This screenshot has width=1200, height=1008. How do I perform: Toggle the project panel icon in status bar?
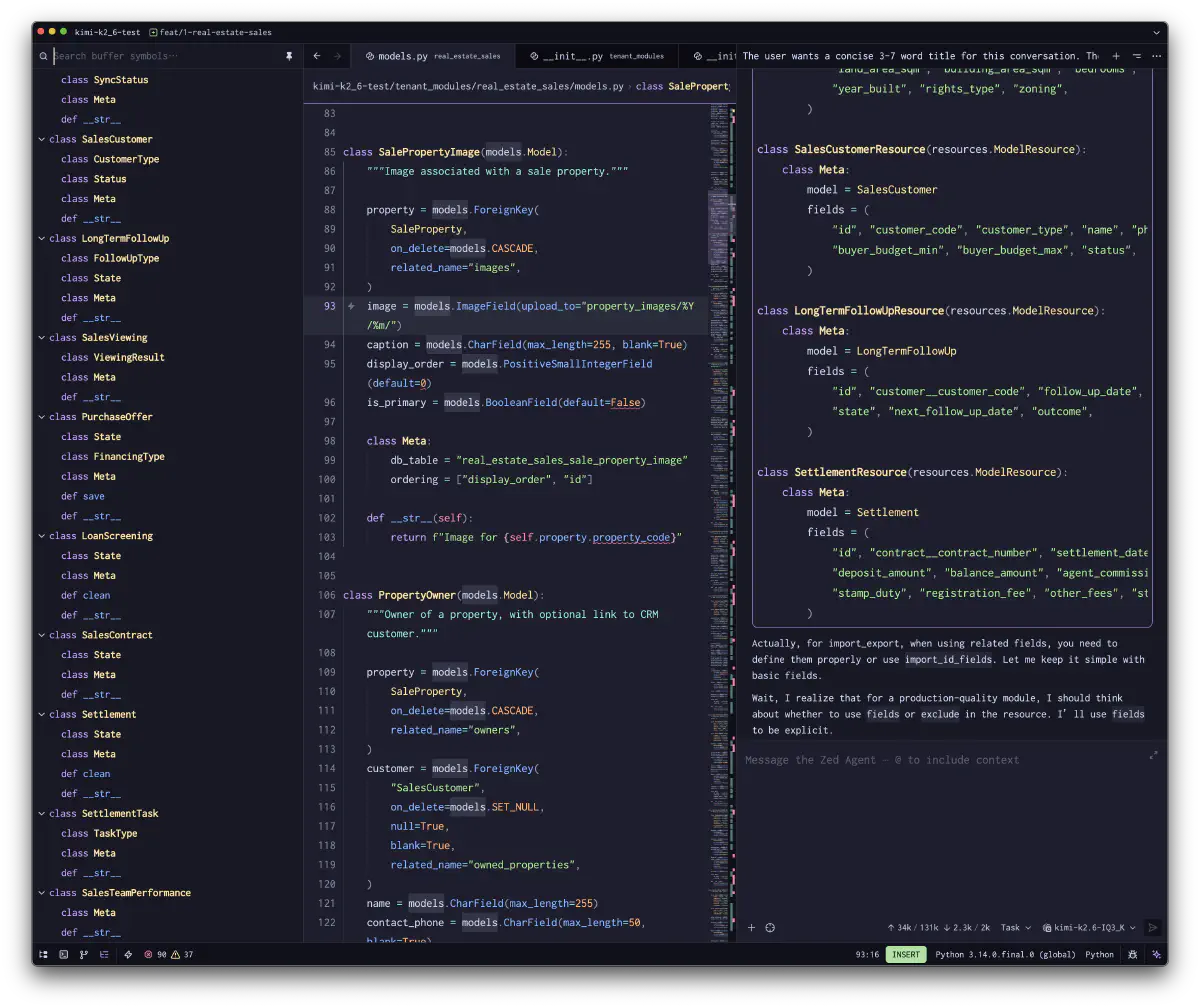coord(44,954)
